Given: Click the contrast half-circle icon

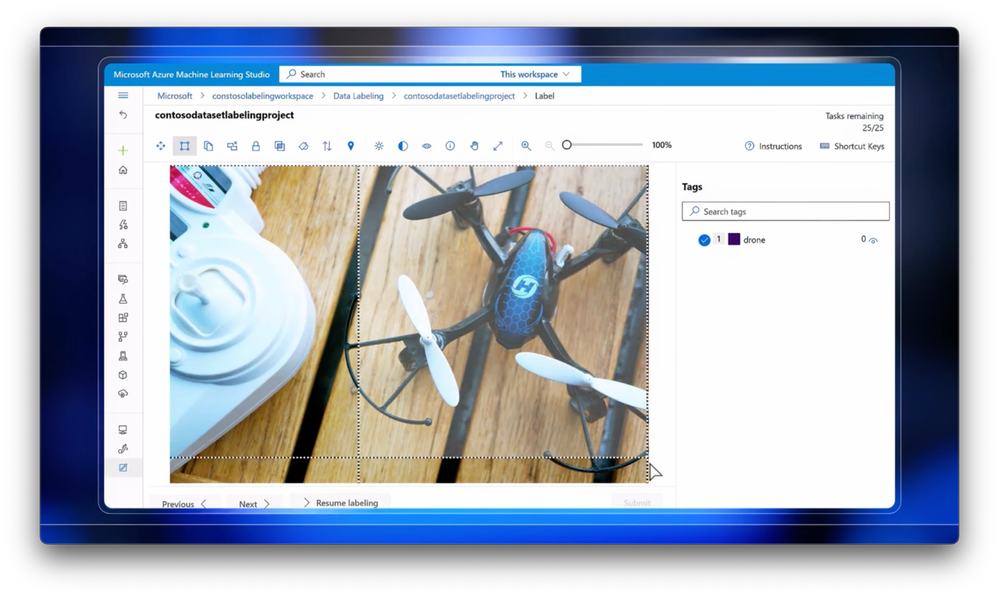Looking at the screenshot, I should click(x=403, y=146).
